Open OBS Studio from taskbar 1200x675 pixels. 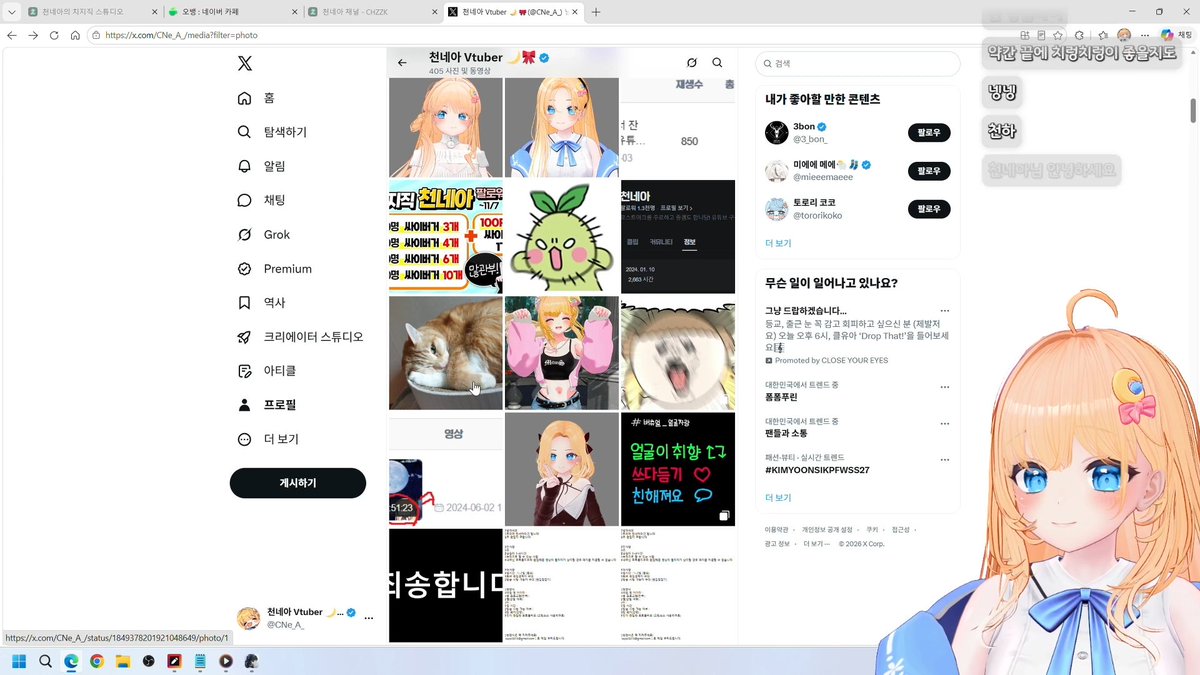click(x=149, y=661)
